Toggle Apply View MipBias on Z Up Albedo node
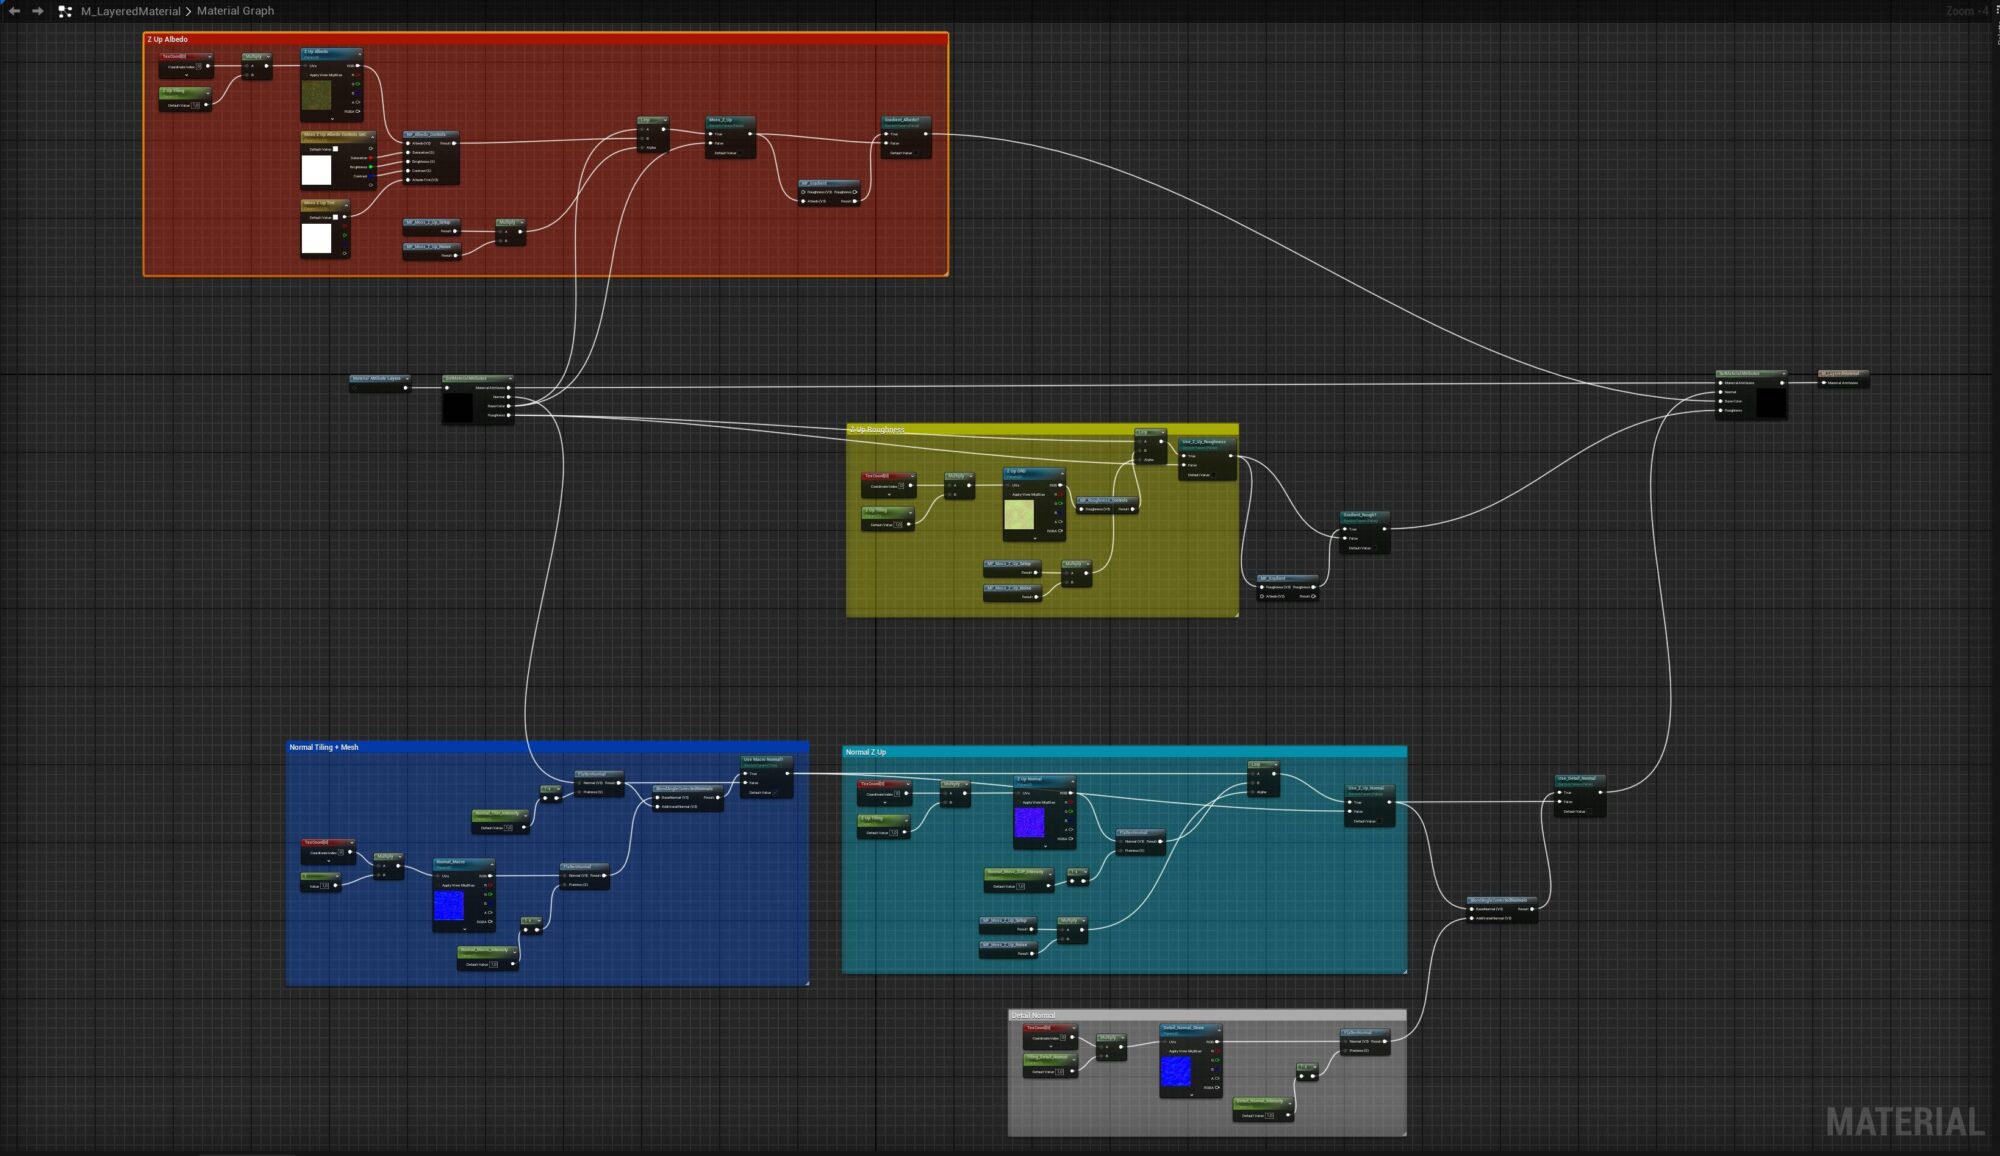 pyautogui.click(x=307, y=75)
